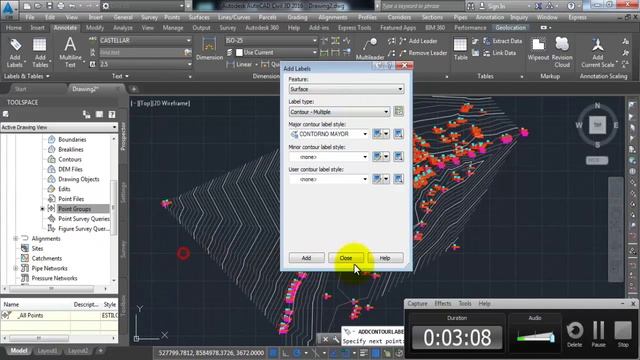Screen dimensions: 640x360
Task: Click the Close button in Add Labels dialog
Action: click(x=346, y=258)
